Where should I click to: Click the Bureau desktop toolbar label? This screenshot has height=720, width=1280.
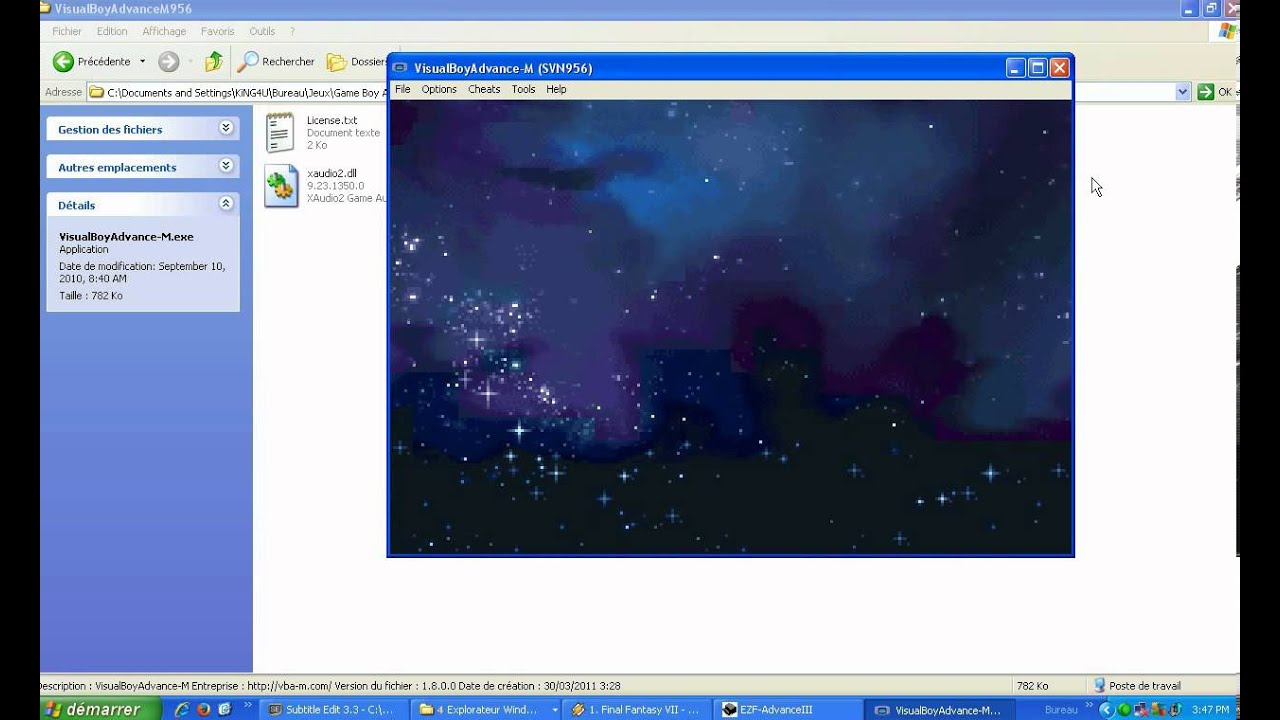[1061, 710]
